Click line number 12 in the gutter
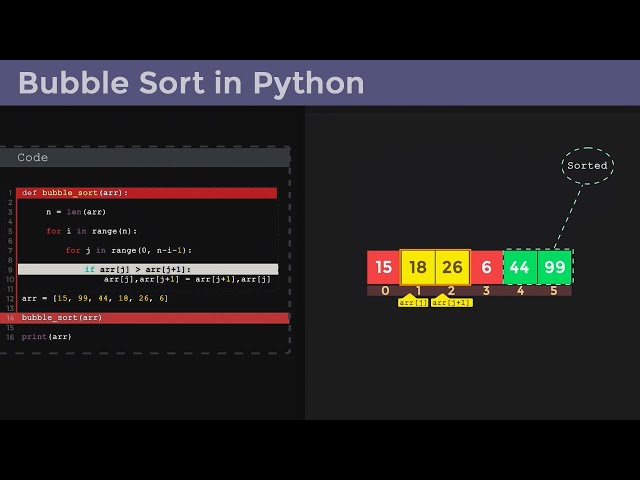 click(x=10, y=299)
